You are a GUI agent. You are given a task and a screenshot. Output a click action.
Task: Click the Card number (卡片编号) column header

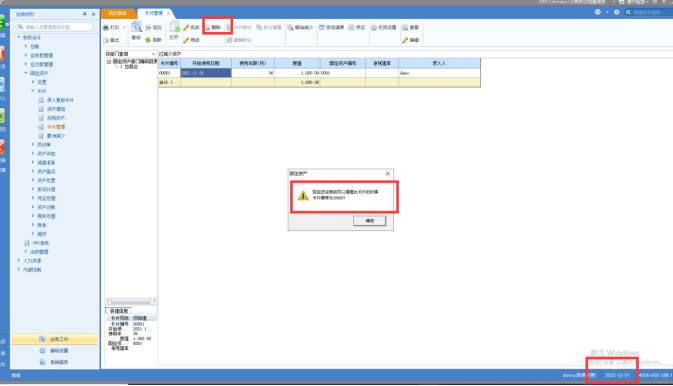[x=169, y=63]
